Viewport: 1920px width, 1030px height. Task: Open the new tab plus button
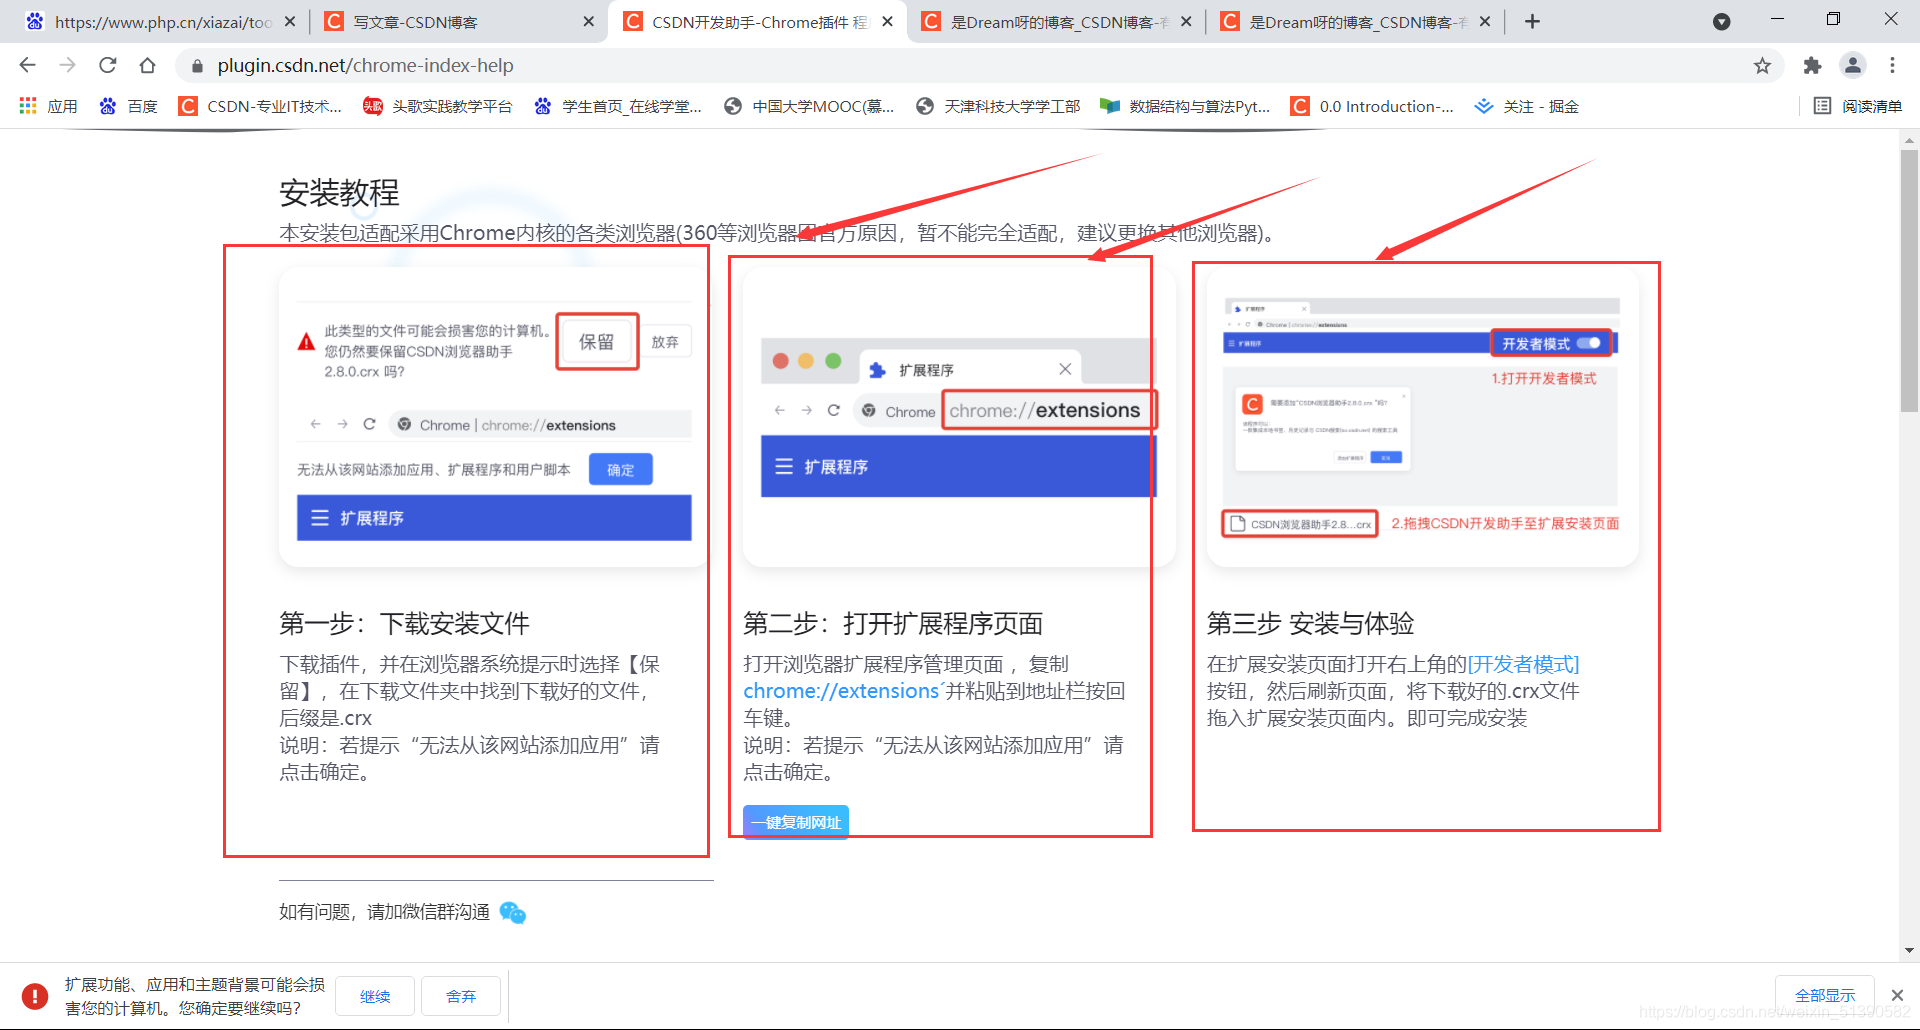tap(1532, 21)
